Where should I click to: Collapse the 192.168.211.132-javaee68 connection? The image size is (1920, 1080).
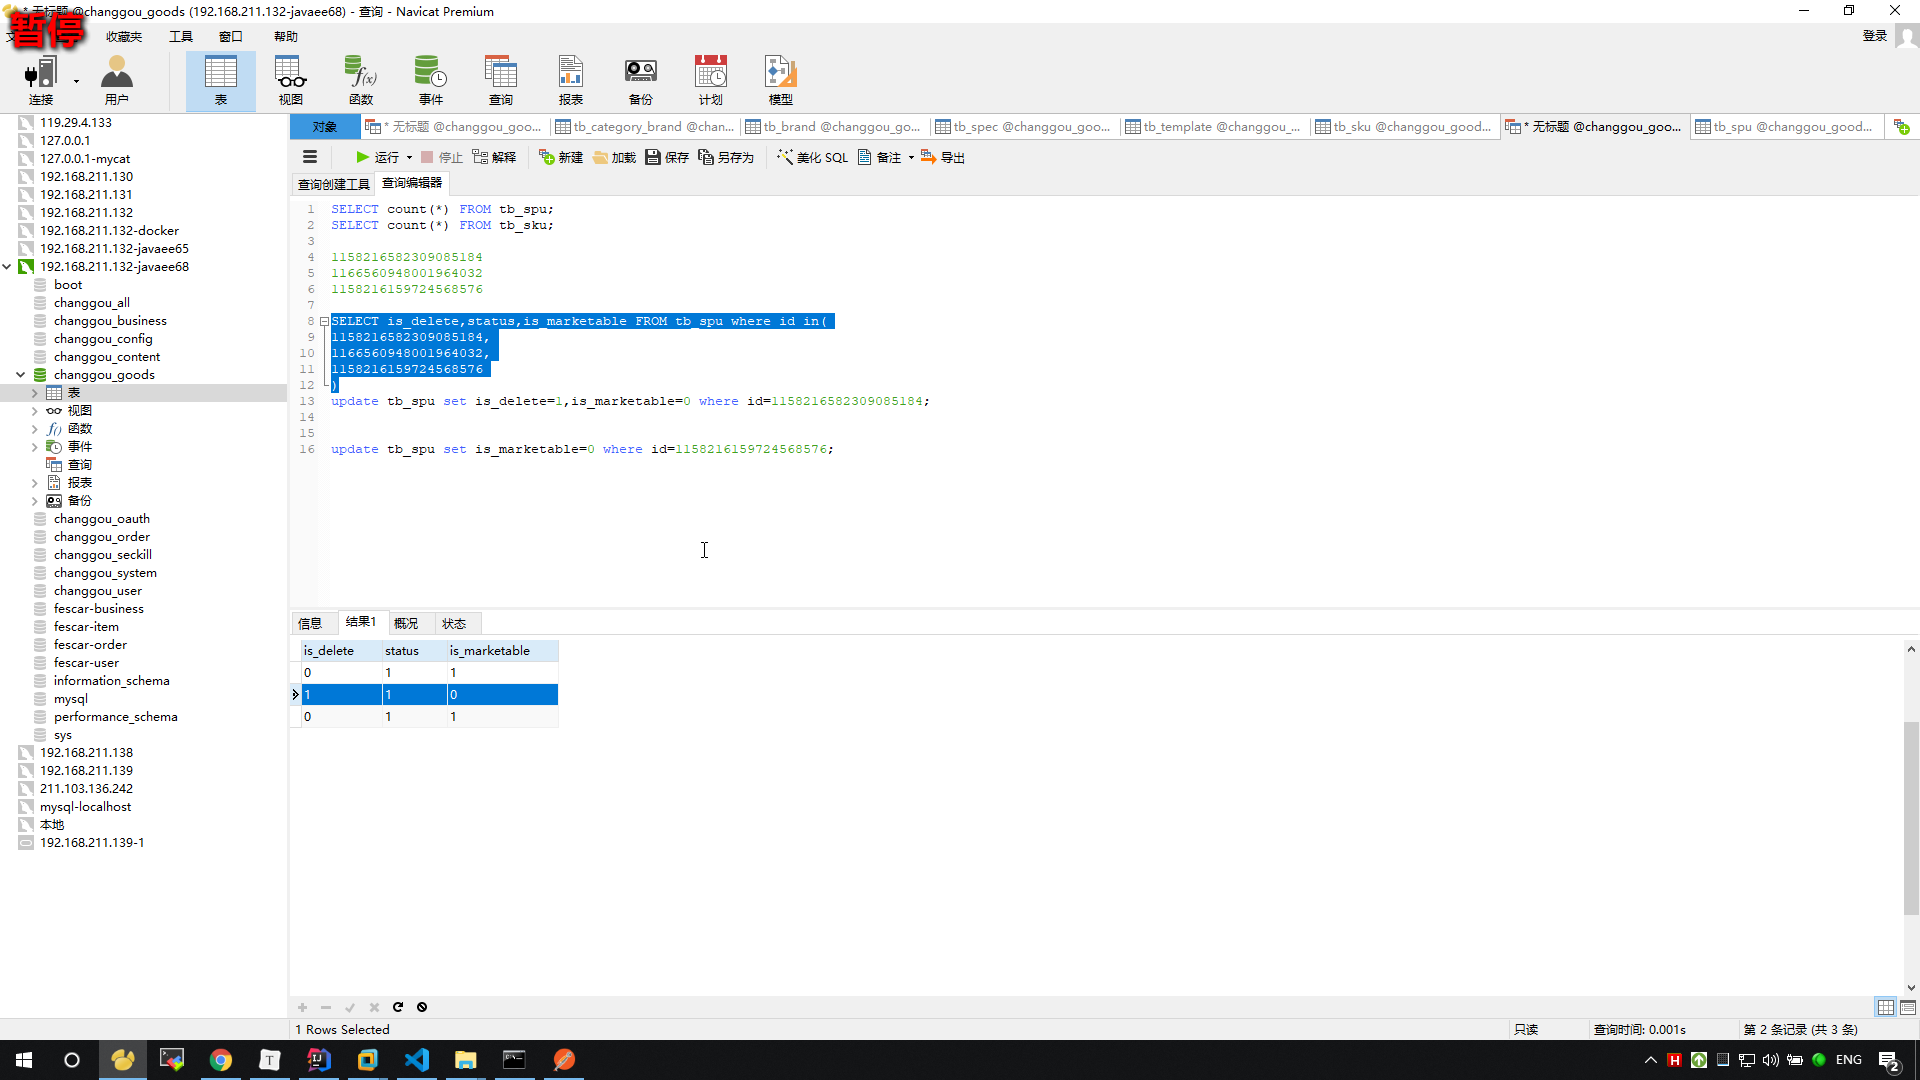coord(7,267)
